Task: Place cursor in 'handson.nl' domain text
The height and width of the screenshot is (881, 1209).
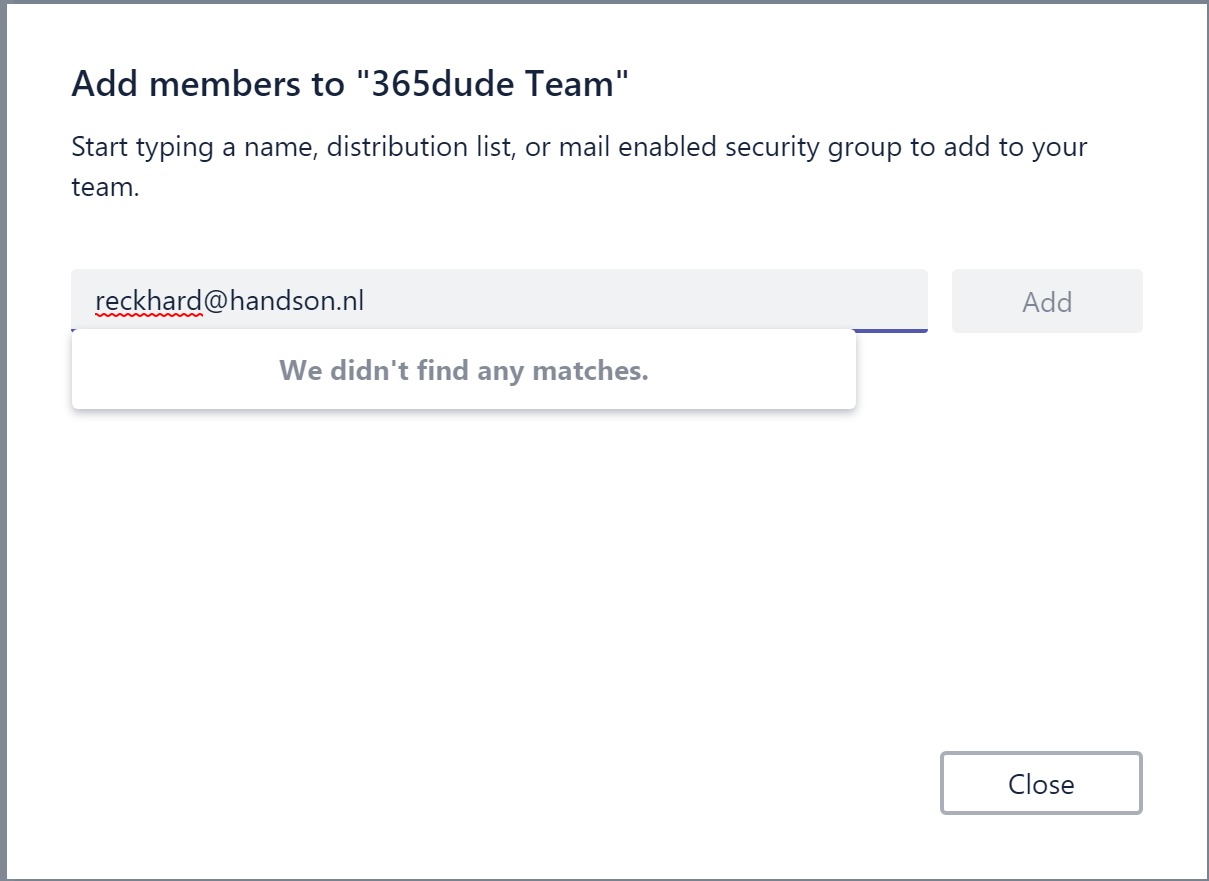Action: [x=297, y=301]
